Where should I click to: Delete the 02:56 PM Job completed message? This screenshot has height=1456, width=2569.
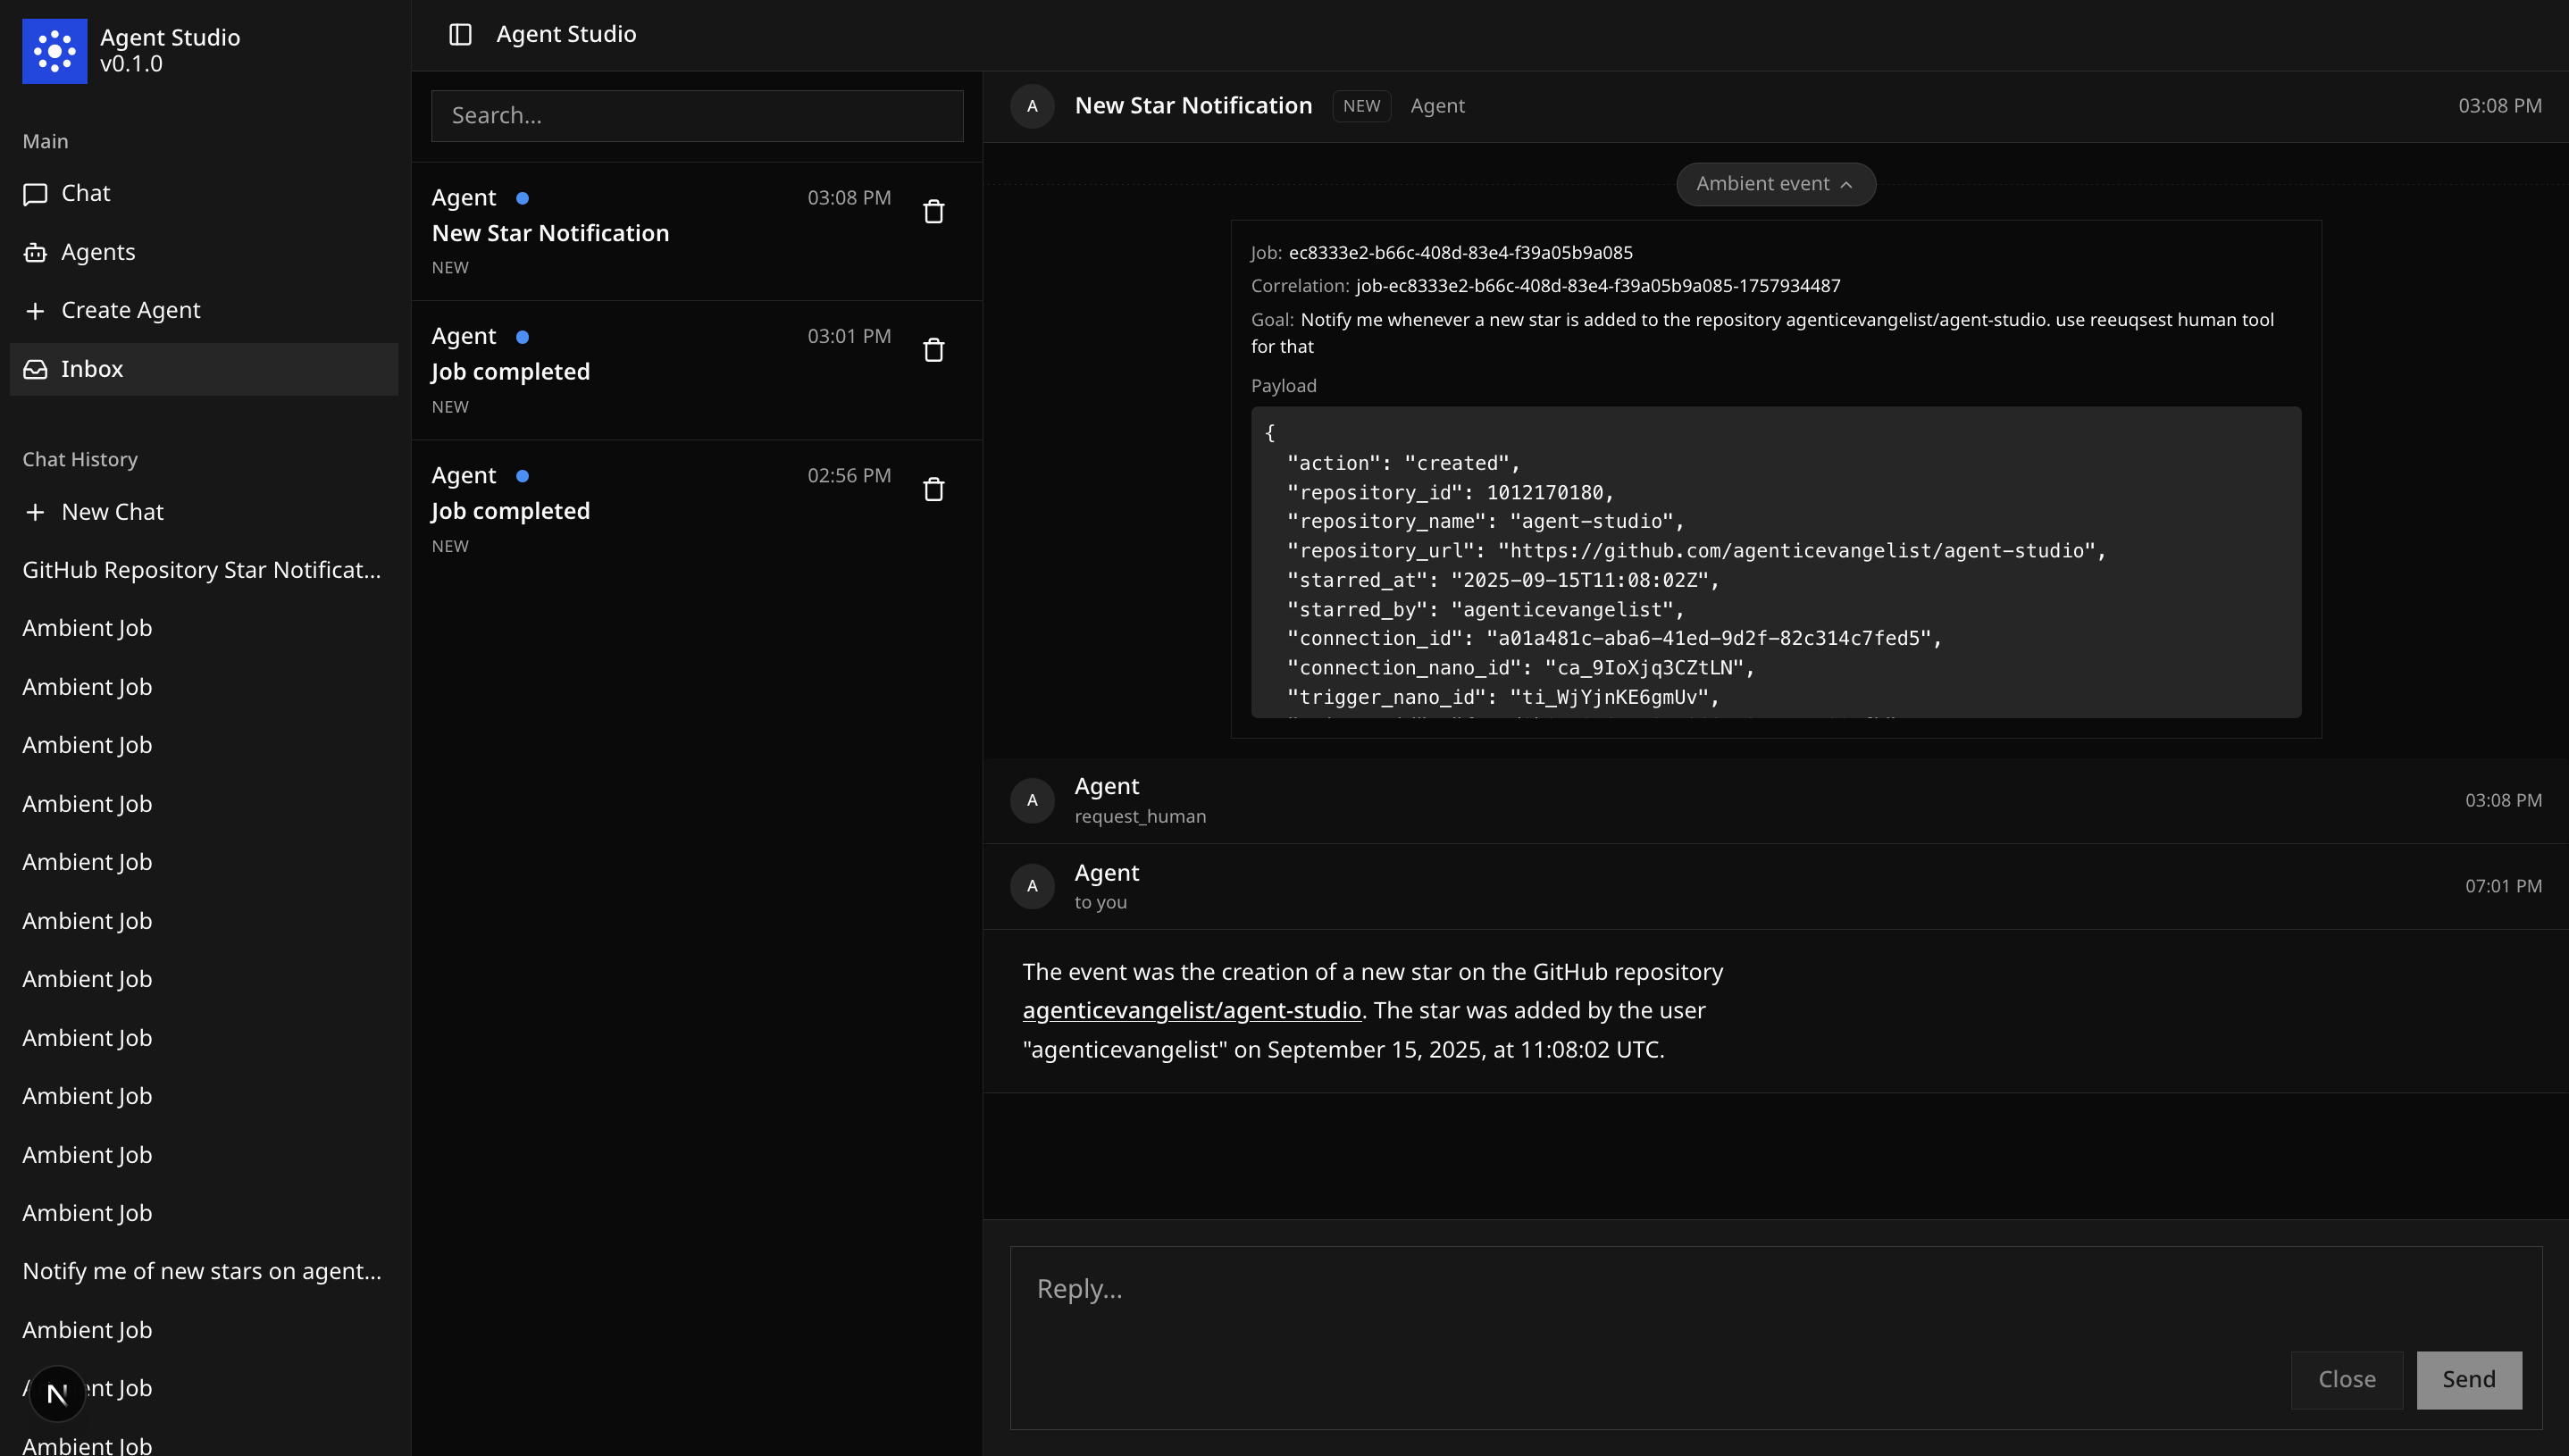pos(933,489)
